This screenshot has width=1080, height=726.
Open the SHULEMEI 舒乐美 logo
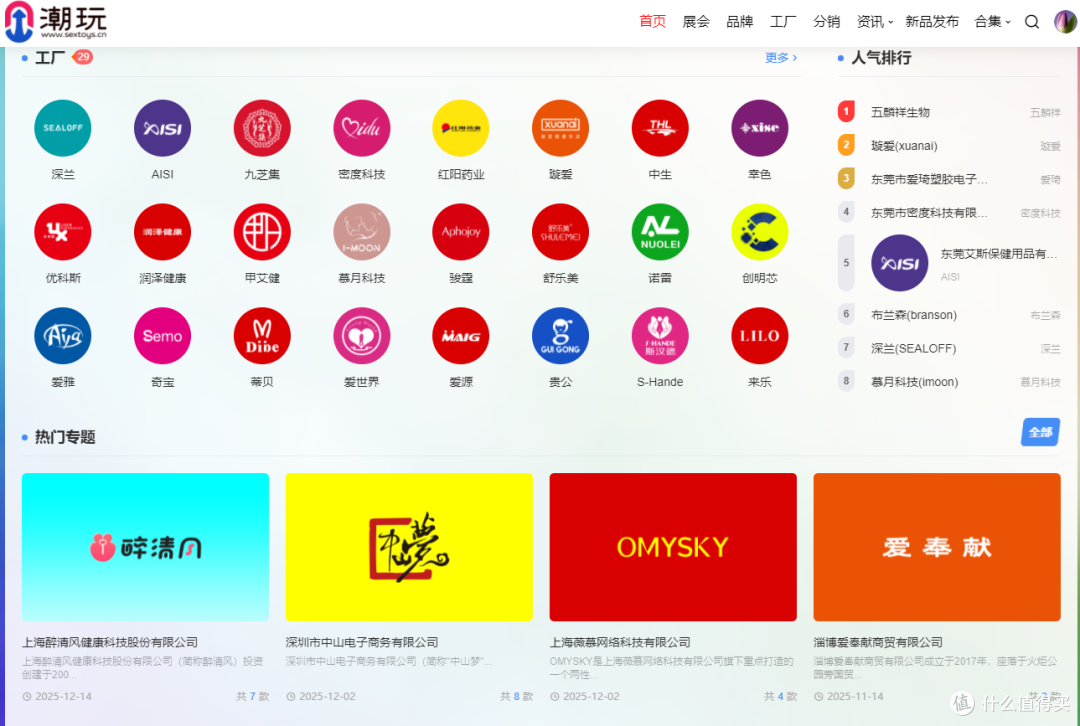(x=561, y=232)
